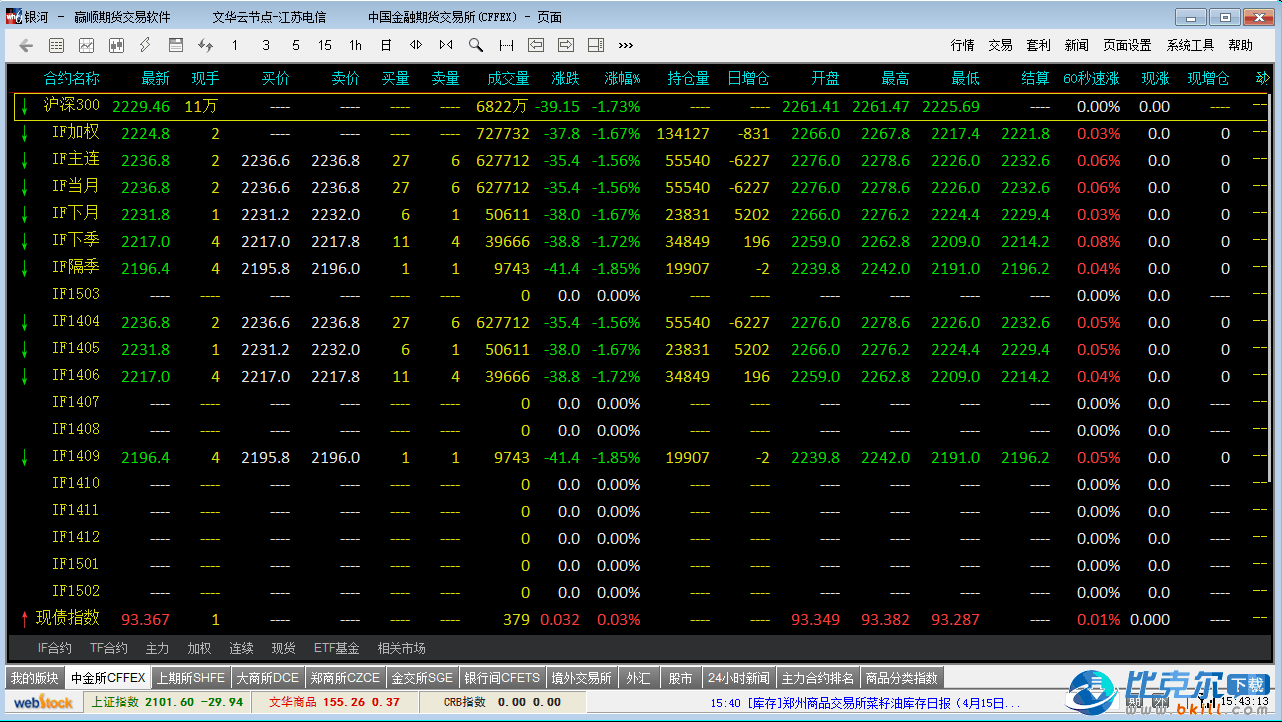The height and width of the screenshot is (722, 1282).
Task: Click the webstock logo in status bar
Action: coord(42,702)
